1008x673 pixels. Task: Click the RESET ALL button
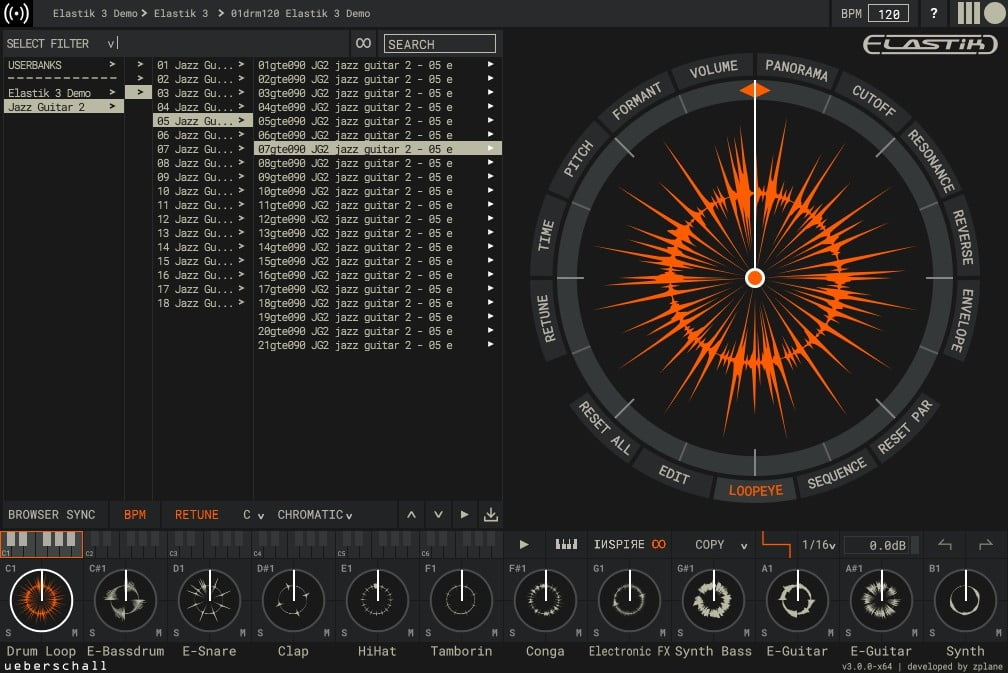[605, 427]
